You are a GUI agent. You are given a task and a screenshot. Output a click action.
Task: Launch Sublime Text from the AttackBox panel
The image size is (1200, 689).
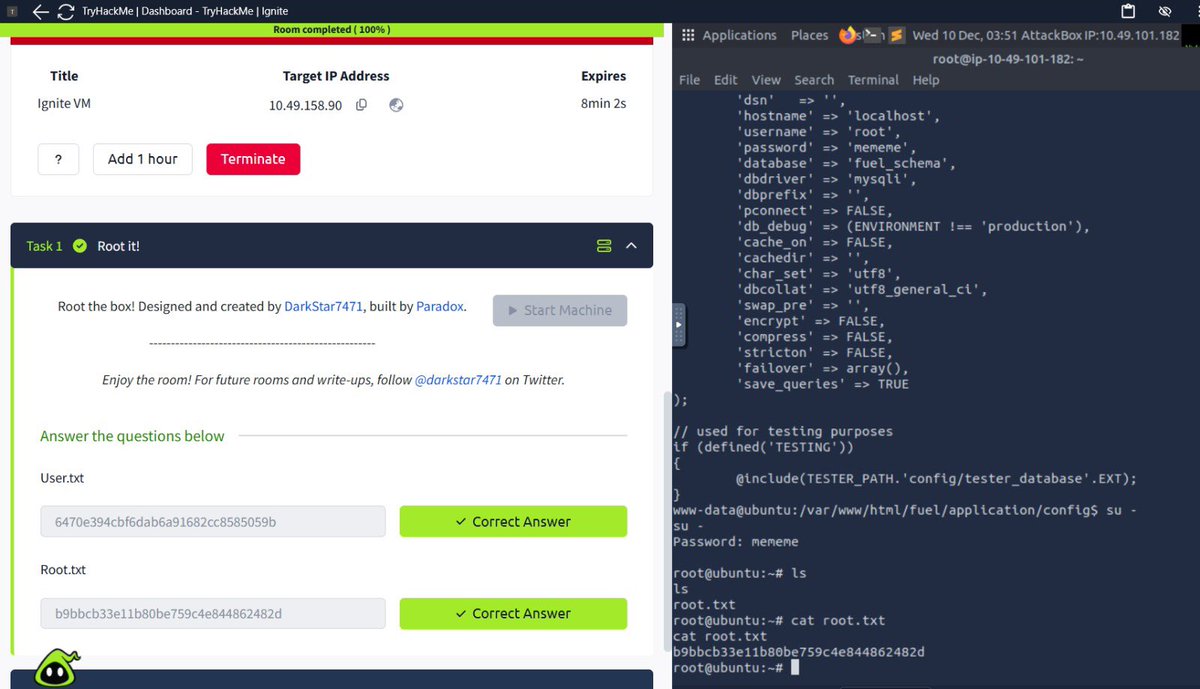click(896, 35)
